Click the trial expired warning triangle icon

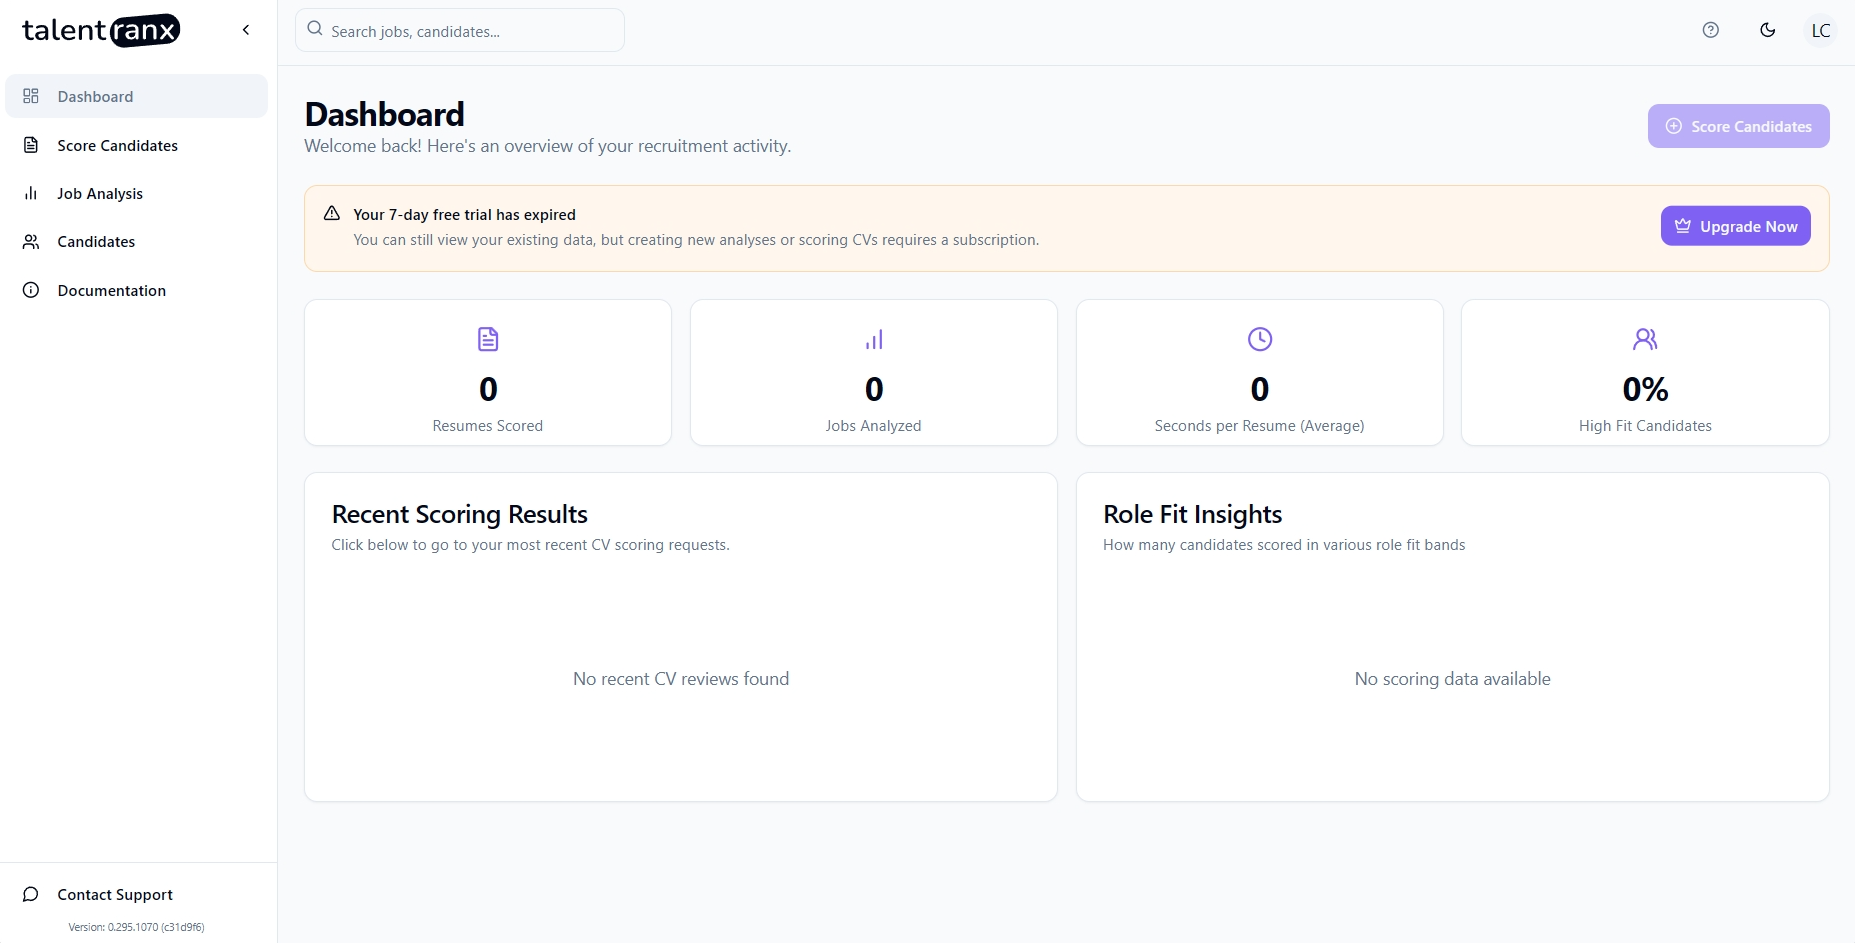[332, 213]
